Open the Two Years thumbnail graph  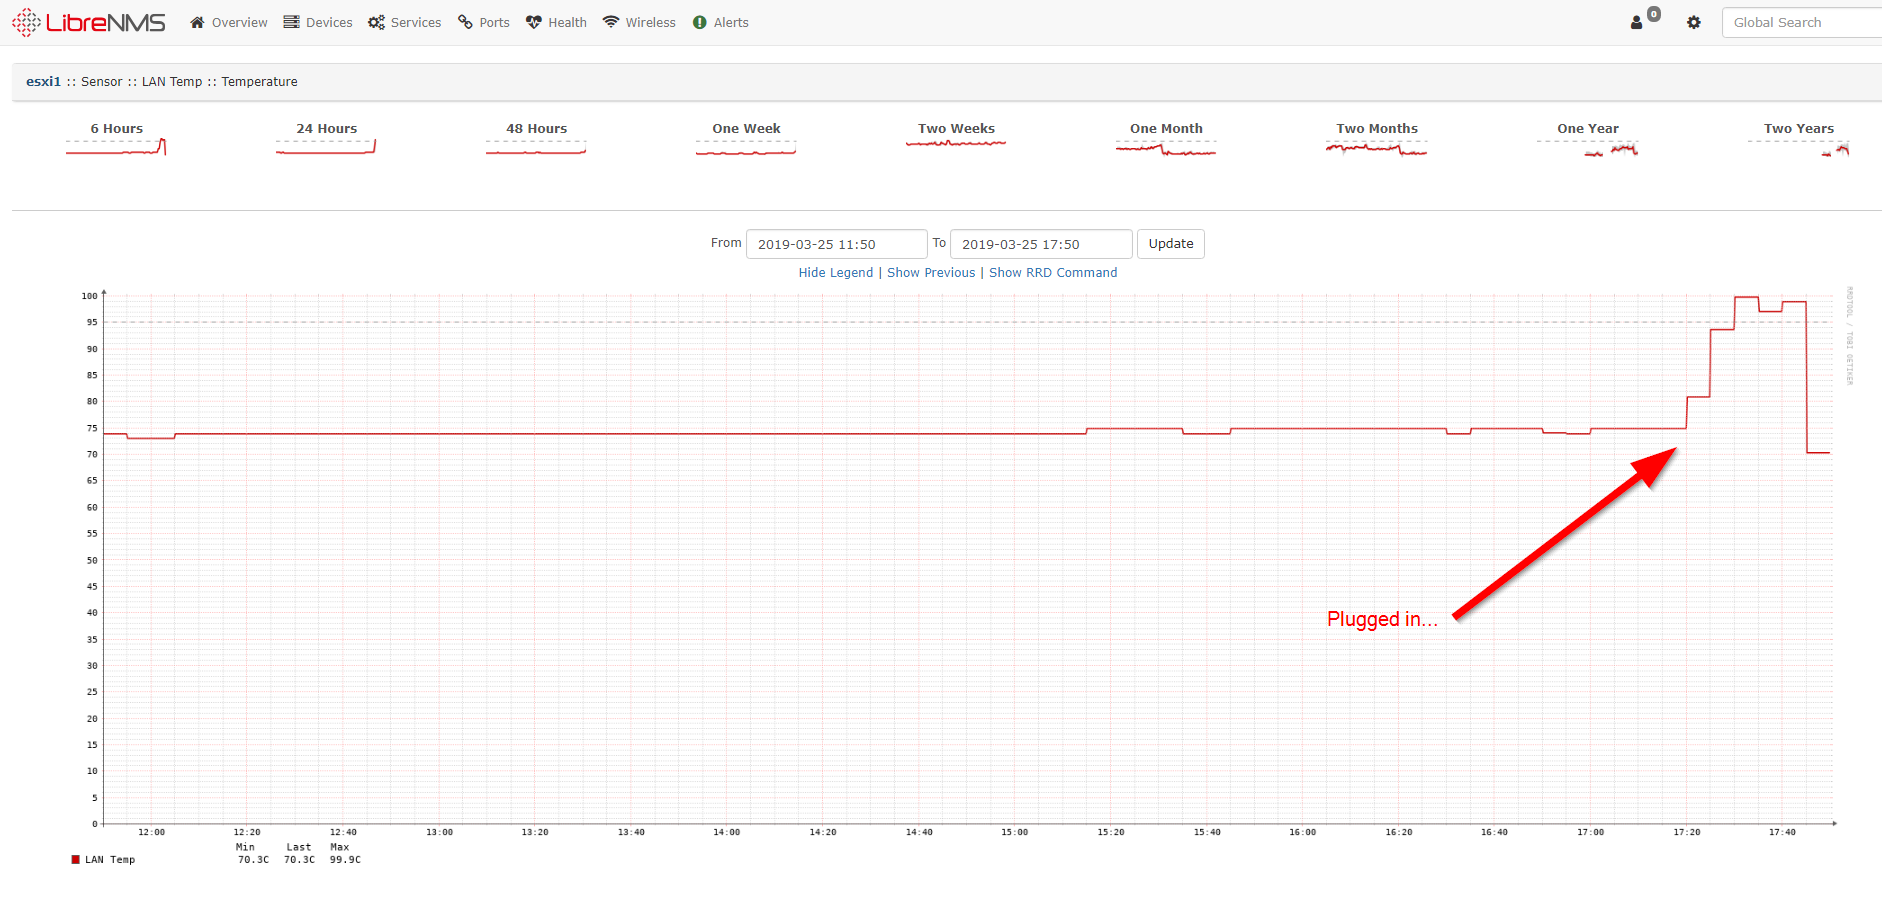coord(1799,147)
